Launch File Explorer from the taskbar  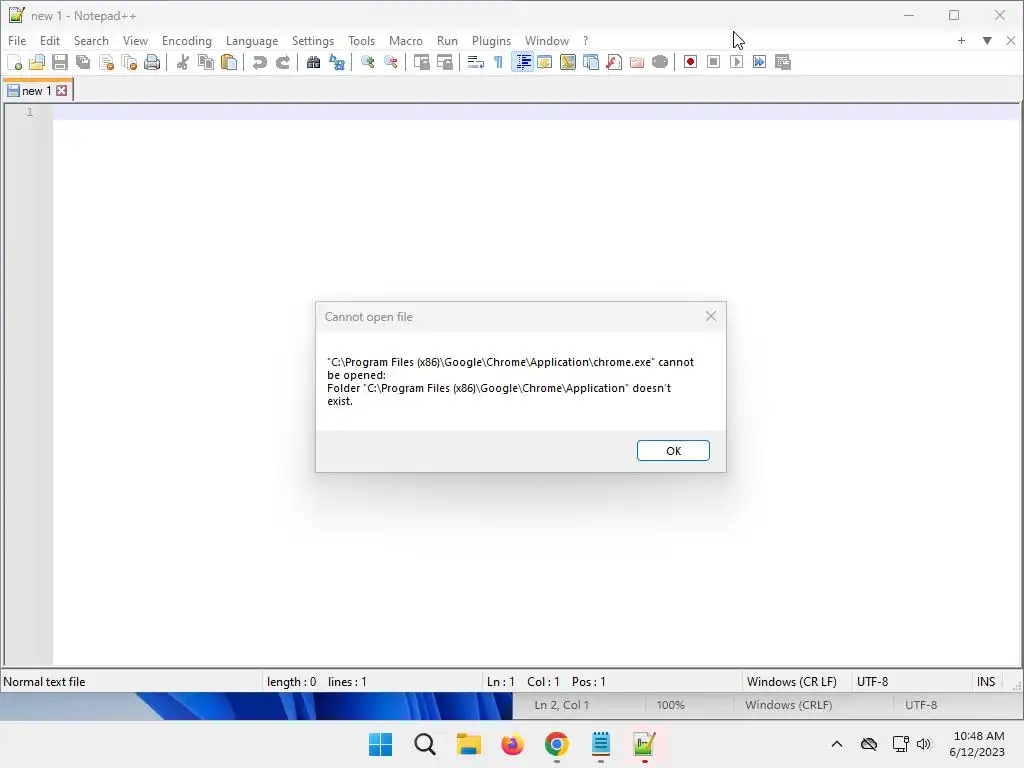tap(469, 744)
